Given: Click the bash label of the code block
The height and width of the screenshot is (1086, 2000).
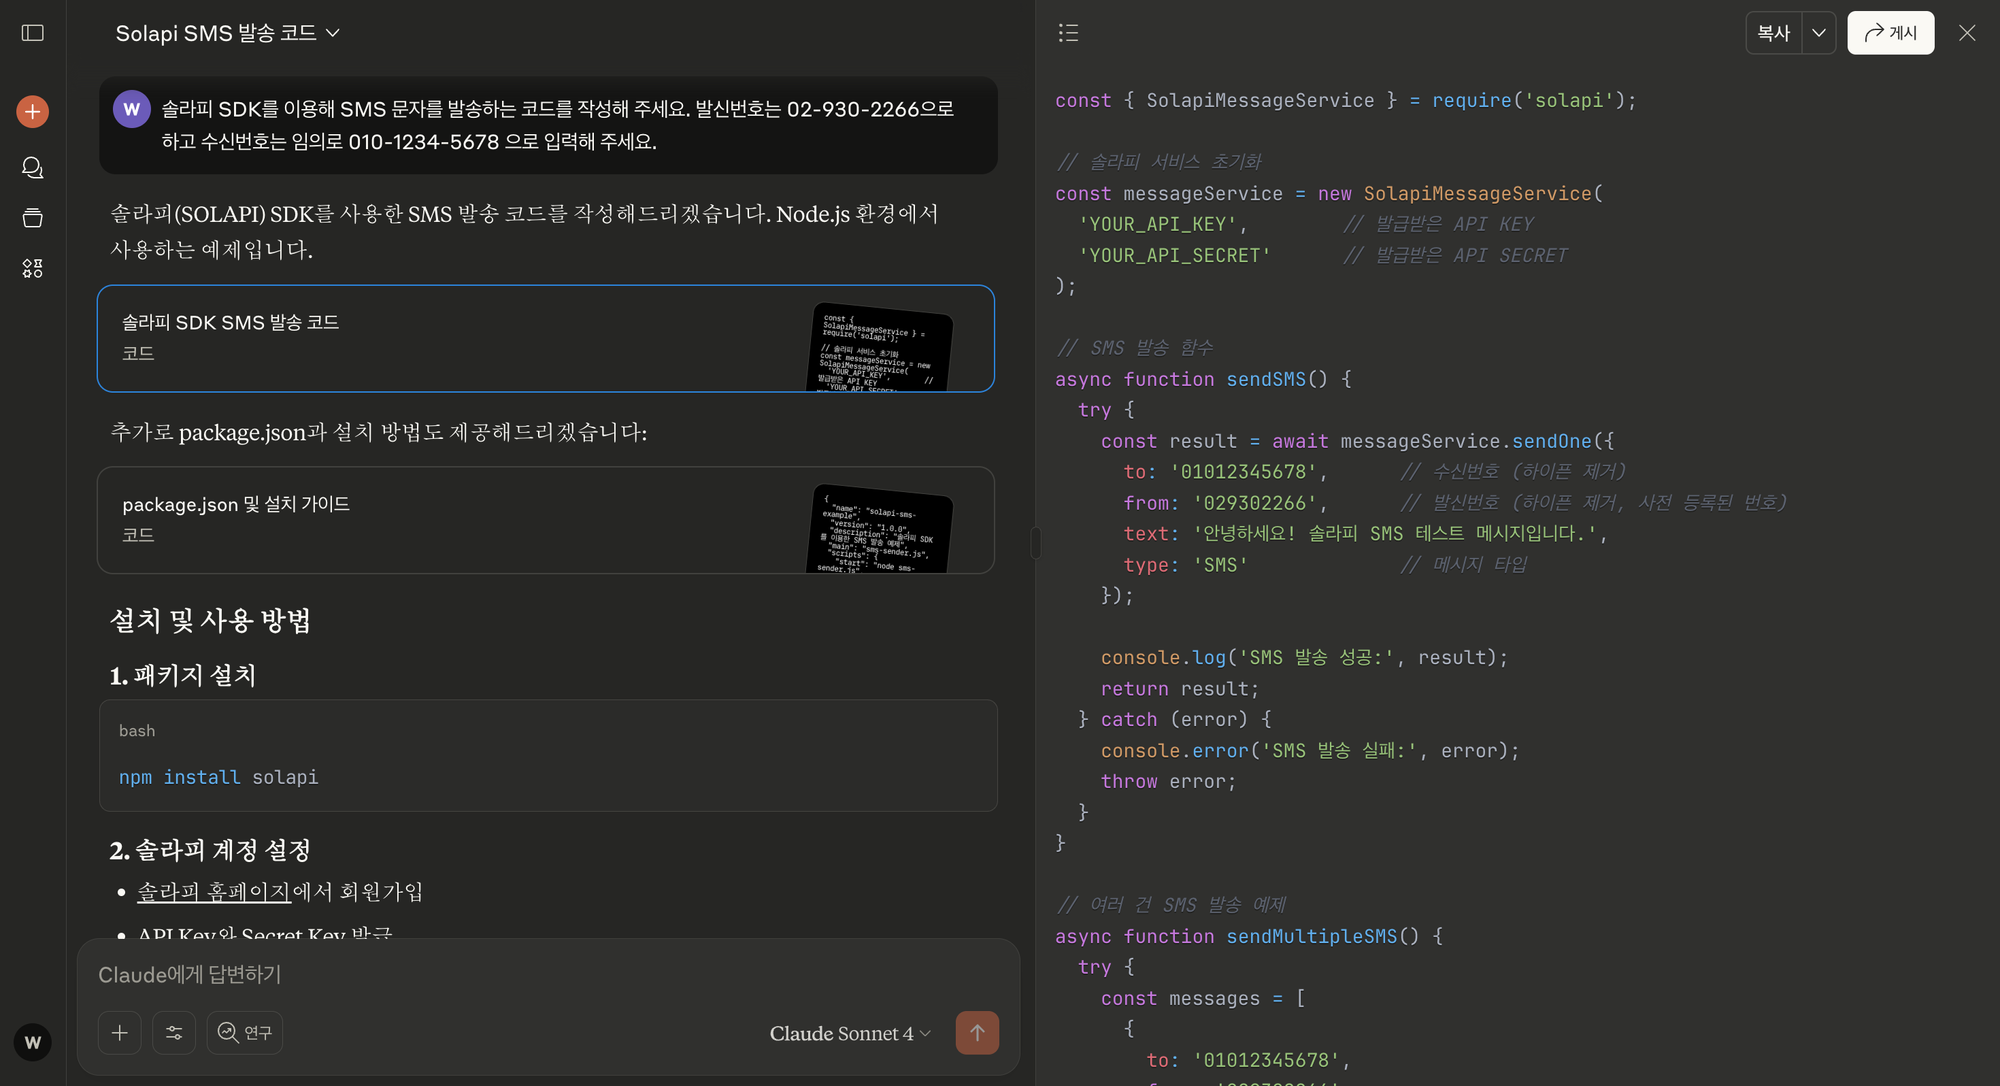Looking at the screenshot, I should (x=137, y=731).
